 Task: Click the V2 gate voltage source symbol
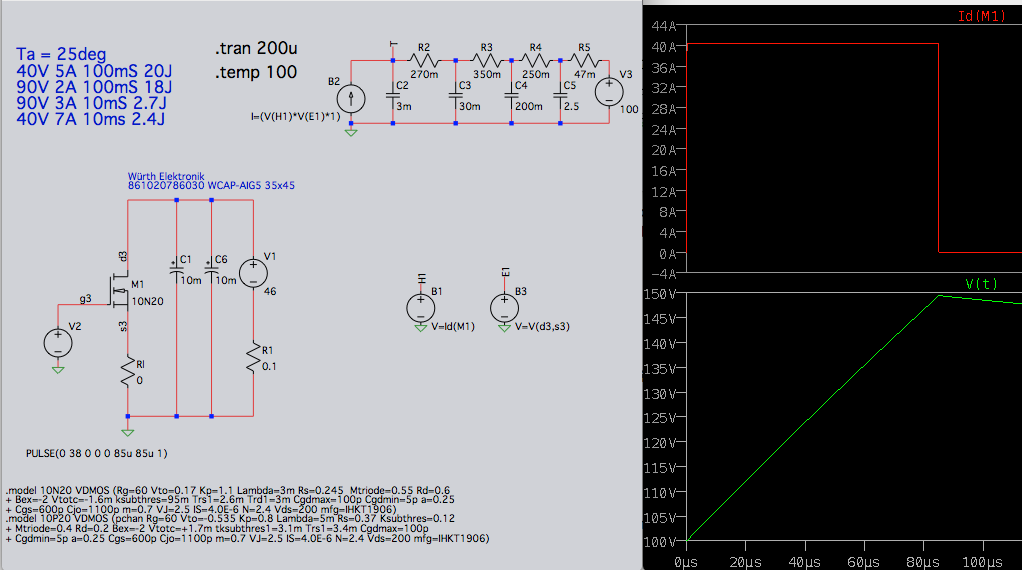[58, 343]
